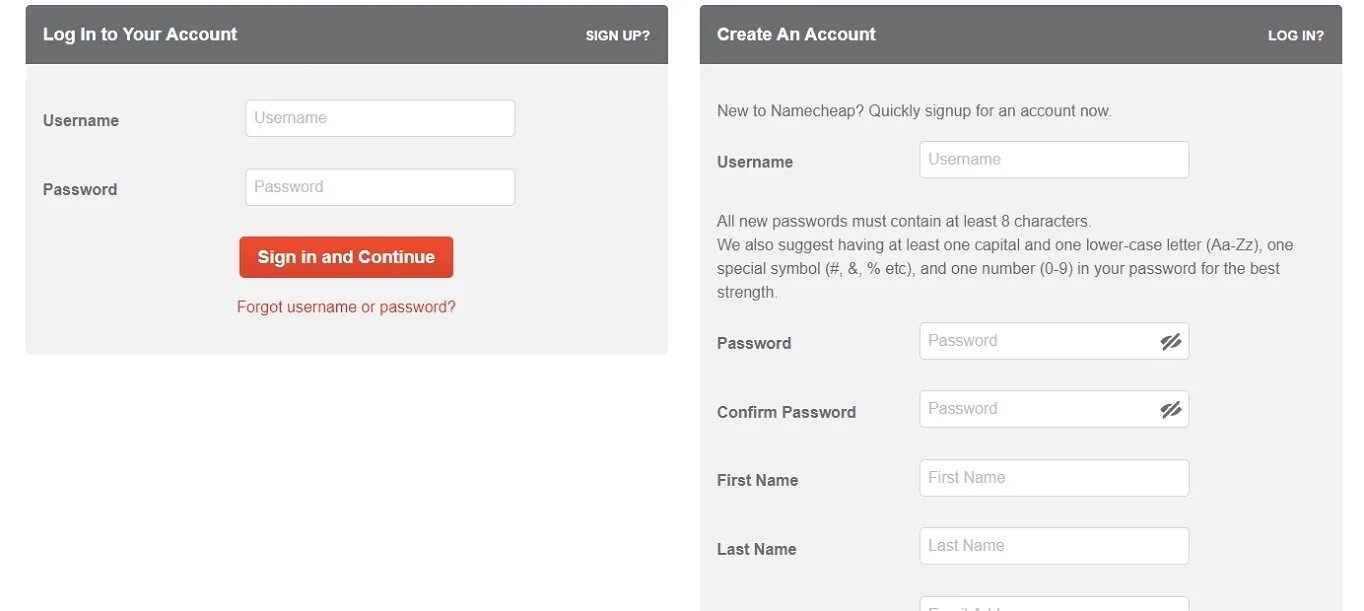Click the First Name label

coord(757,481)
